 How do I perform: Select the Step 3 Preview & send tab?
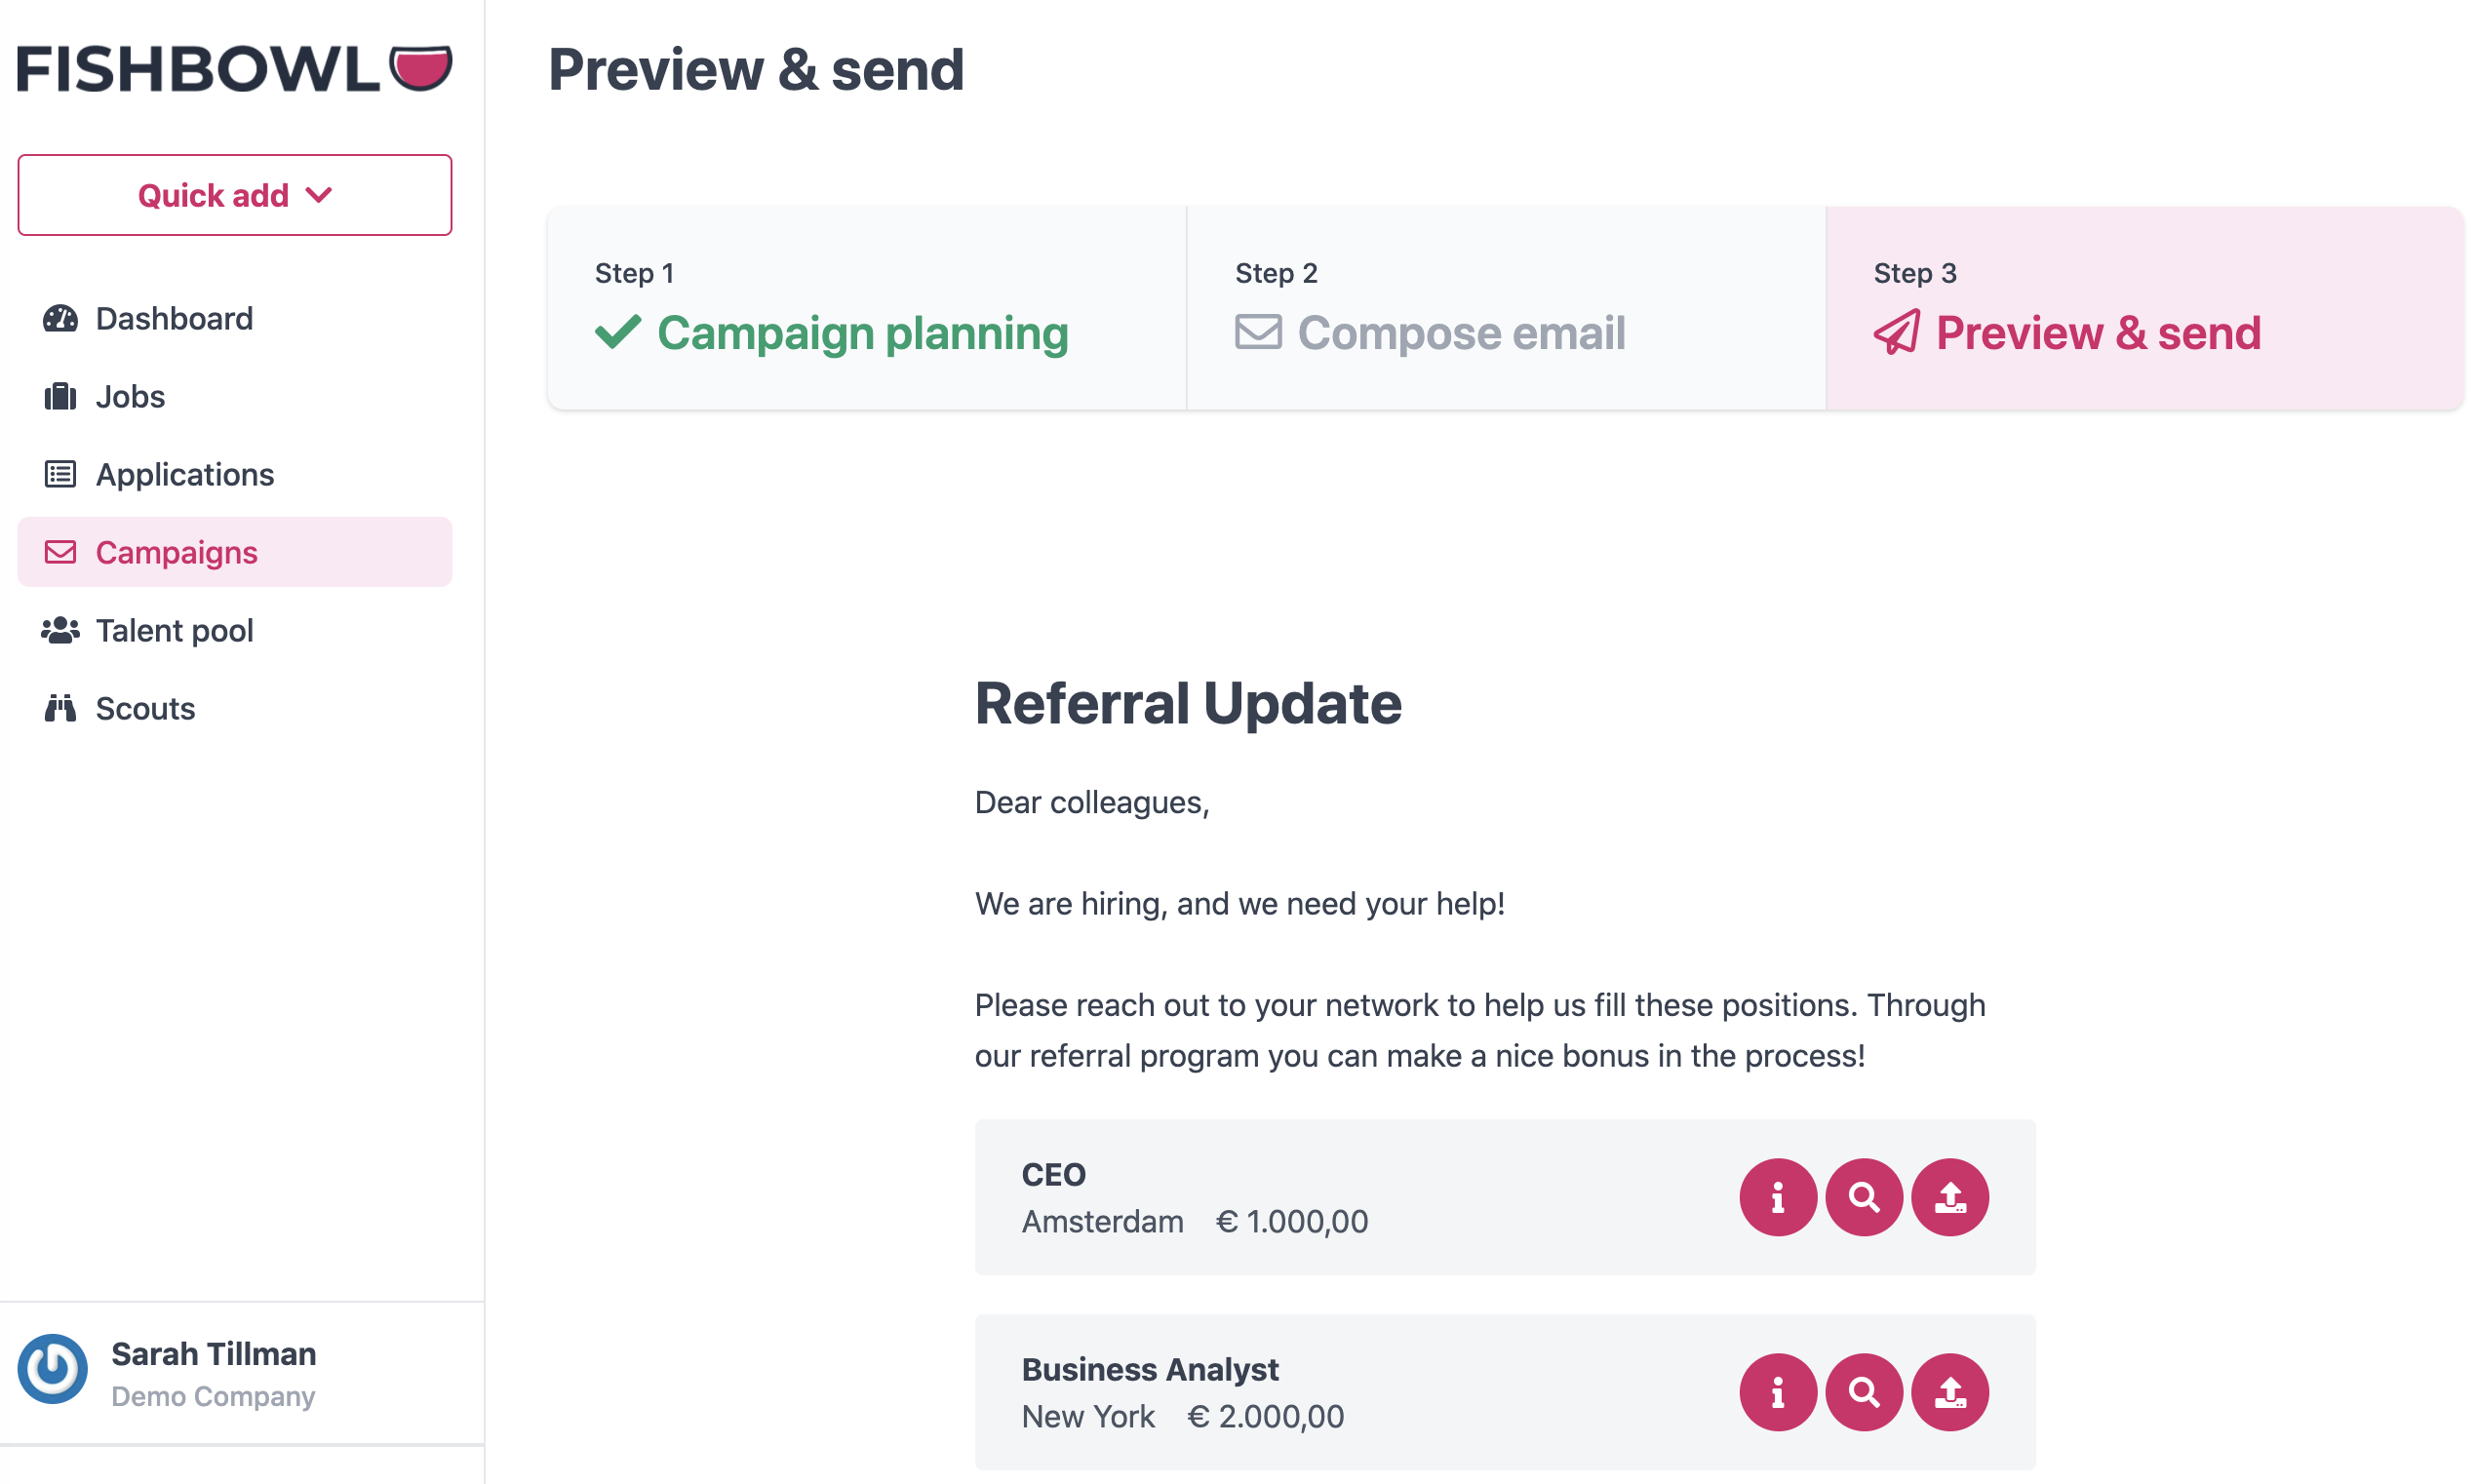2097,333
